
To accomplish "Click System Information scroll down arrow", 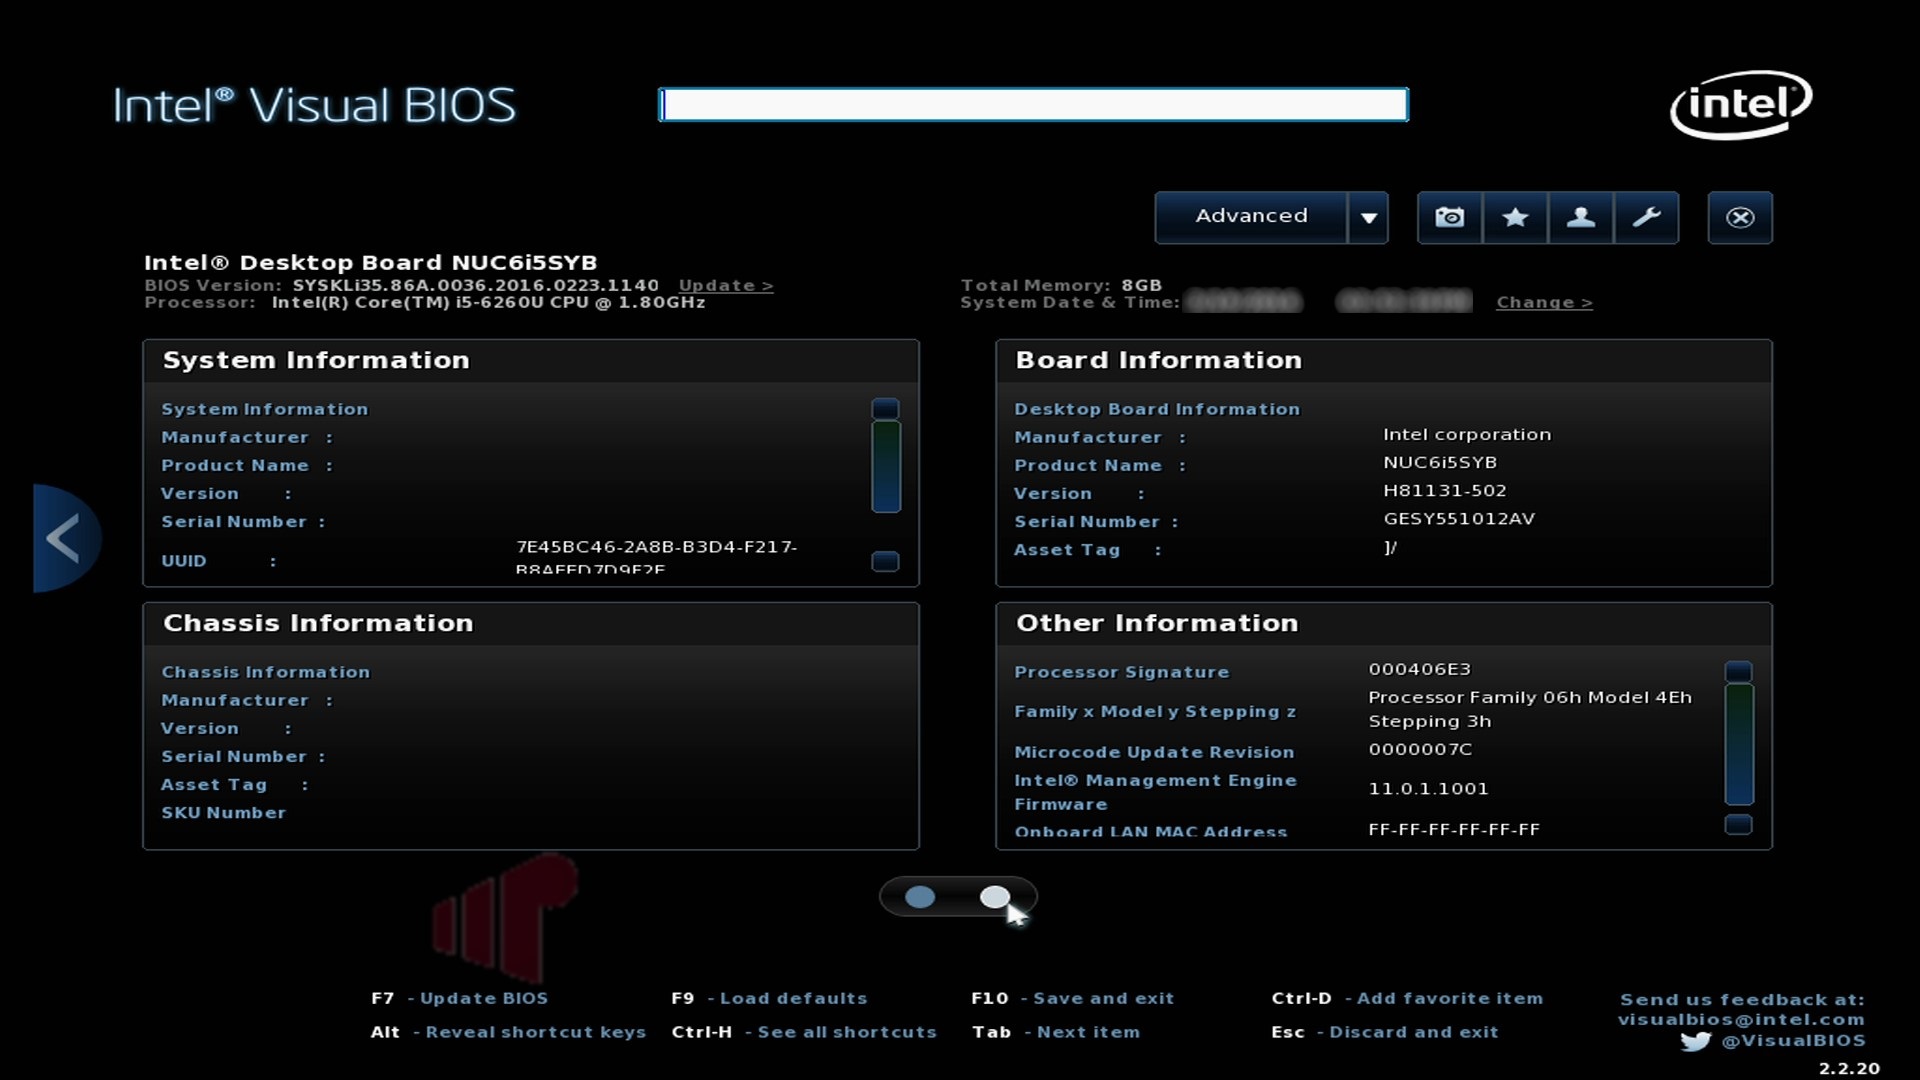I will tap(885, 561).
